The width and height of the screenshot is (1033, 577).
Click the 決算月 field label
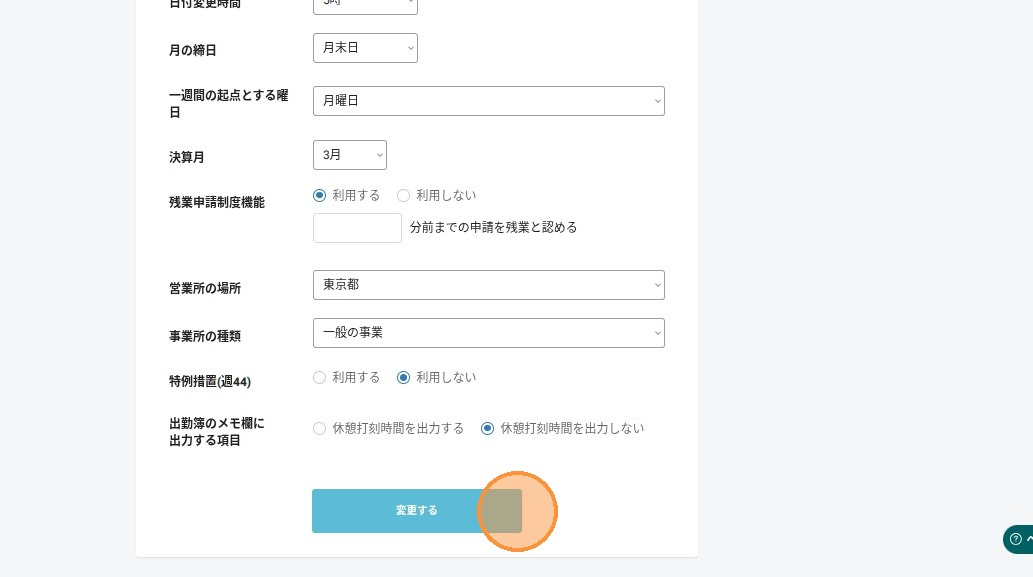pyautogui.click(x=186, y=157)
